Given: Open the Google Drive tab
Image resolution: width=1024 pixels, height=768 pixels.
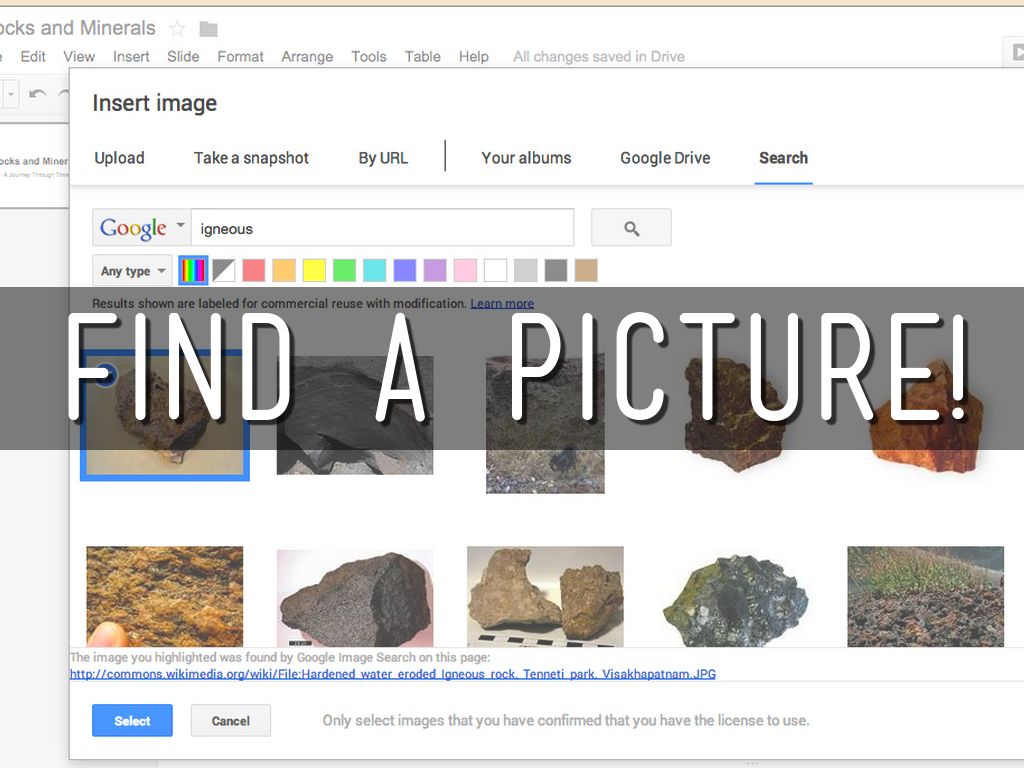Looking at the screenshot, I should click(665, 158).
